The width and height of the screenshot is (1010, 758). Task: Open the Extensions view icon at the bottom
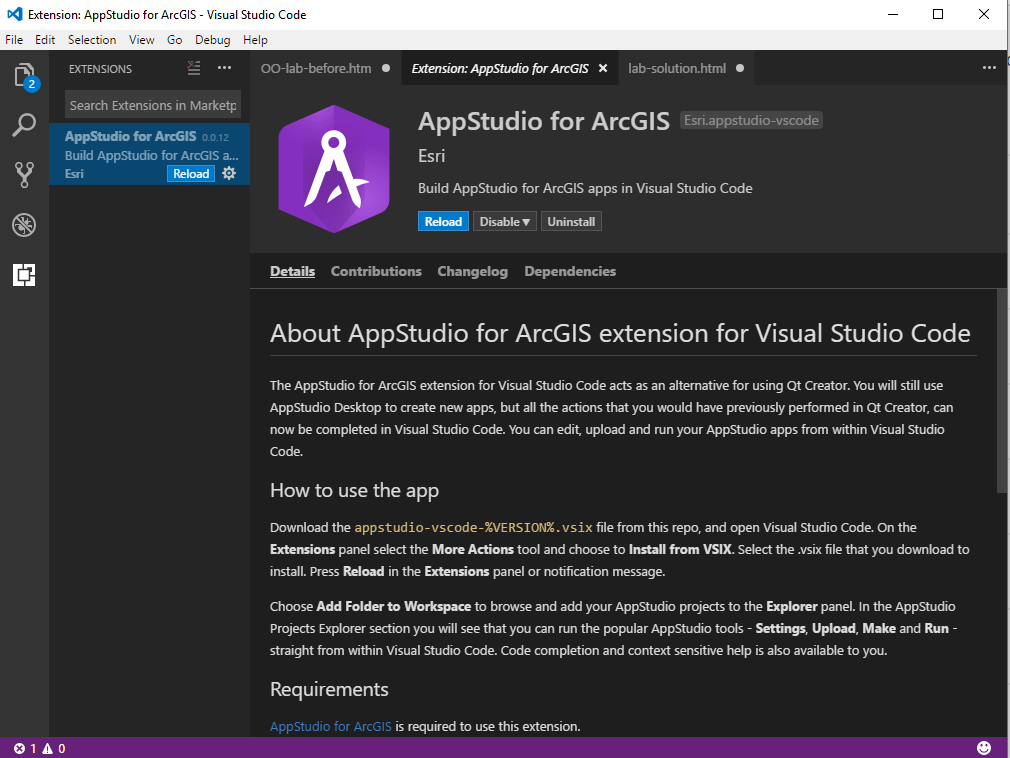tap(22, 275)
